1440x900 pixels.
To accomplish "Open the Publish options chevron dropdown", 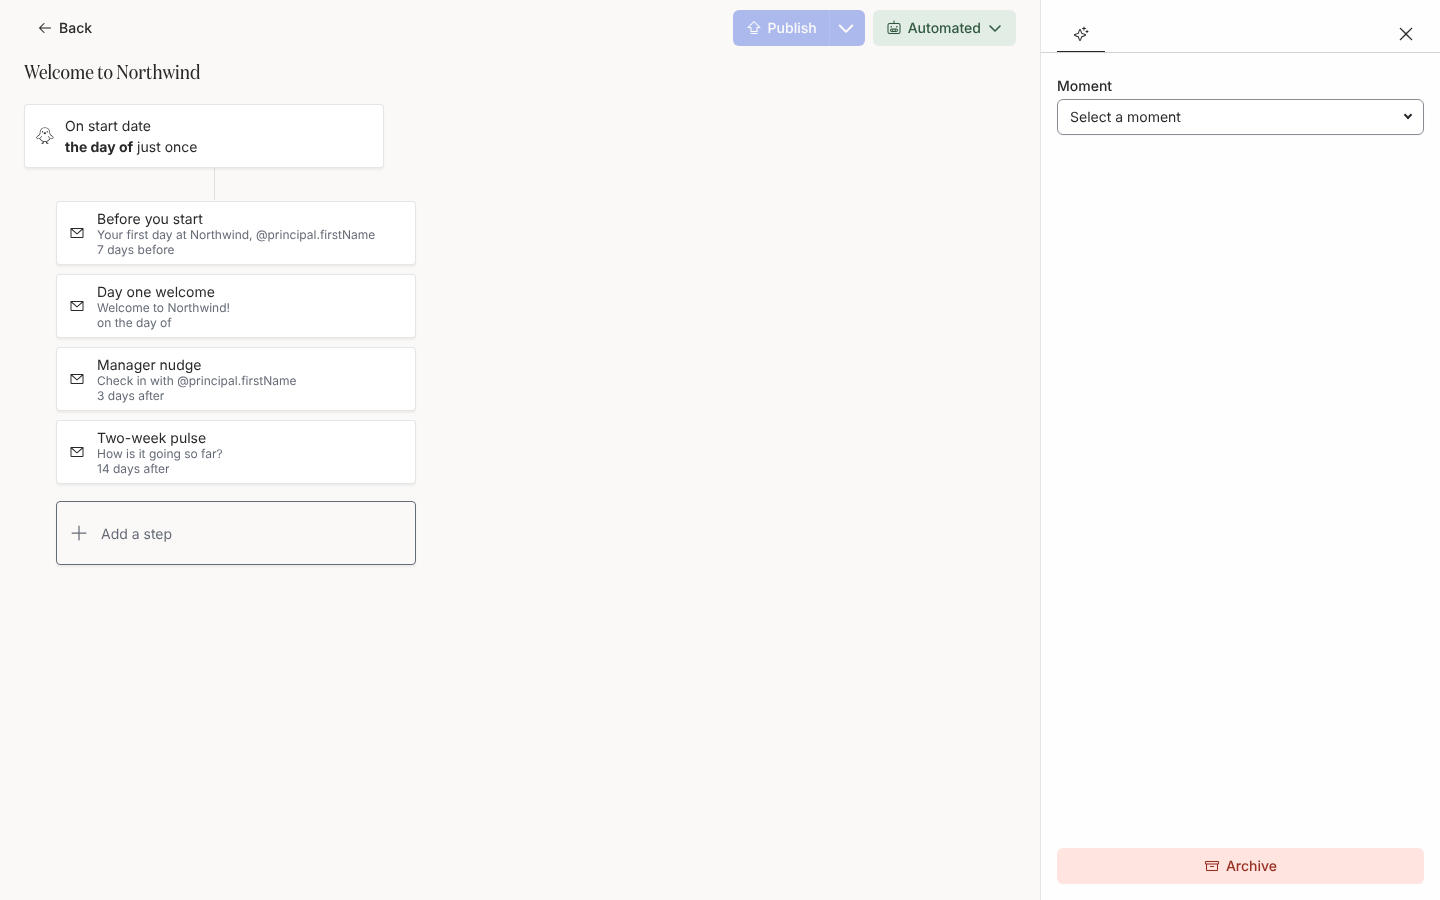I will [847, 28].
